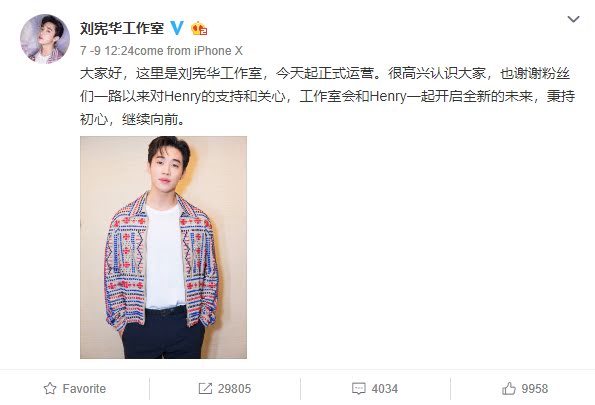Open 刘宪华工作室 profile name link
This screenshot has width=595, height=405.
(122, 28)
